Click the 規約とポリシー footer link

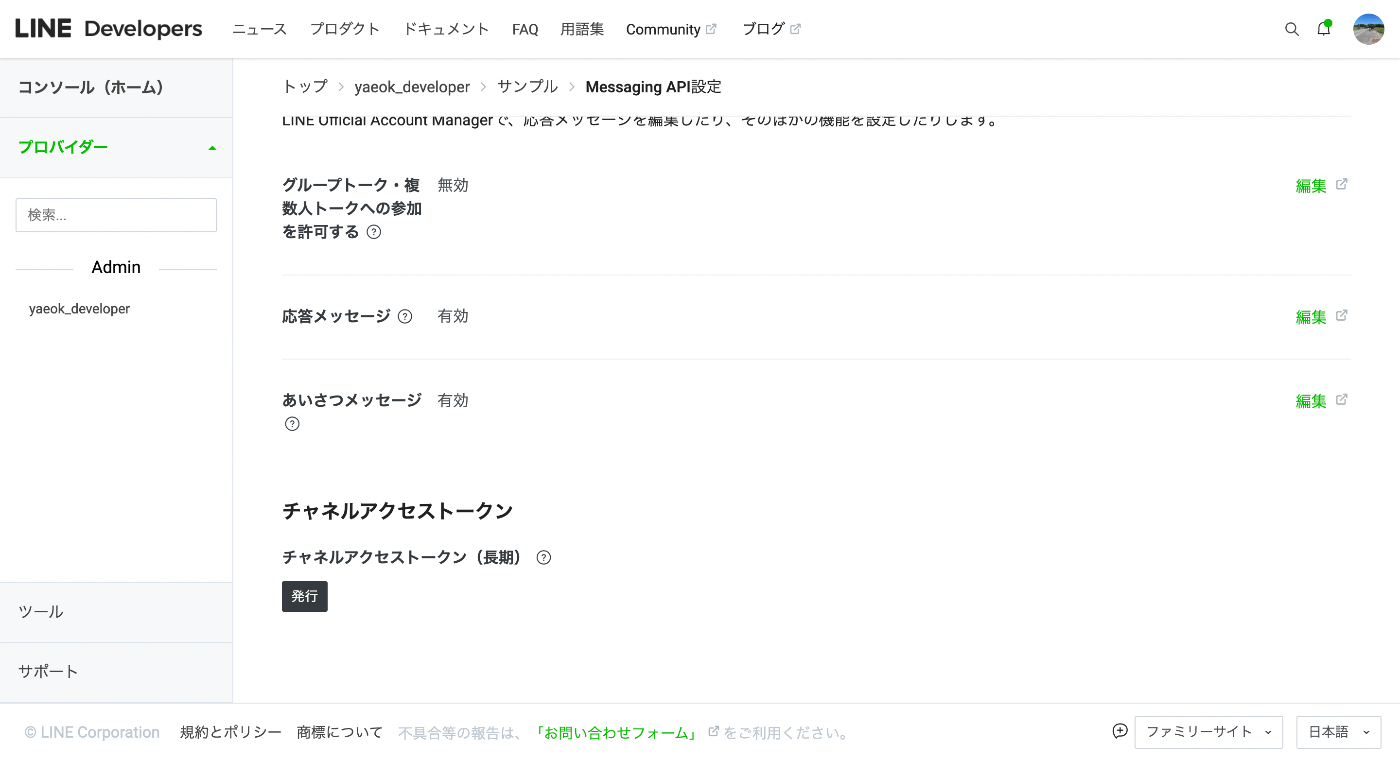231,732
